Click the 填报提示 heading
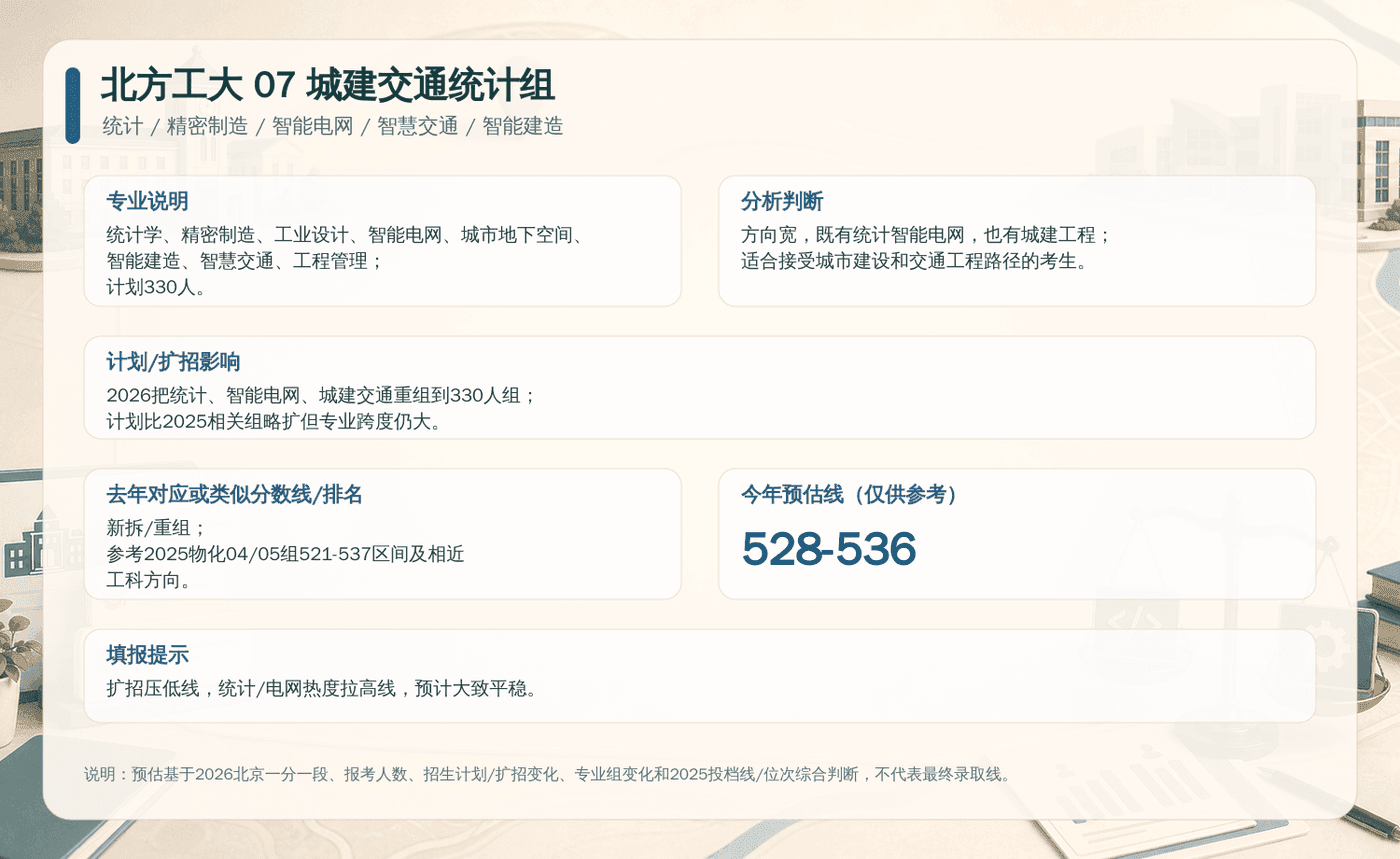Viewport: 1400px width, 859px height. (x=148, y=655)
